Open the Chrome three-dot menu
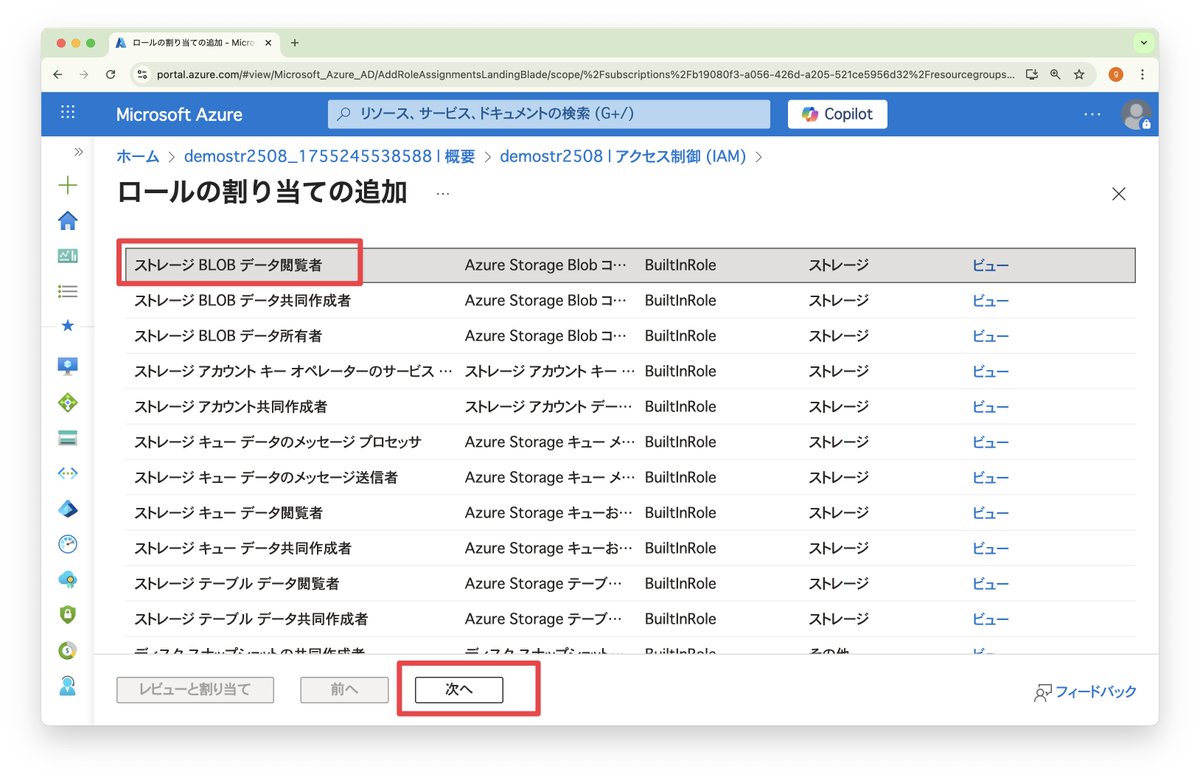This screenshot has height=780, width=1200. point(1141,74)
